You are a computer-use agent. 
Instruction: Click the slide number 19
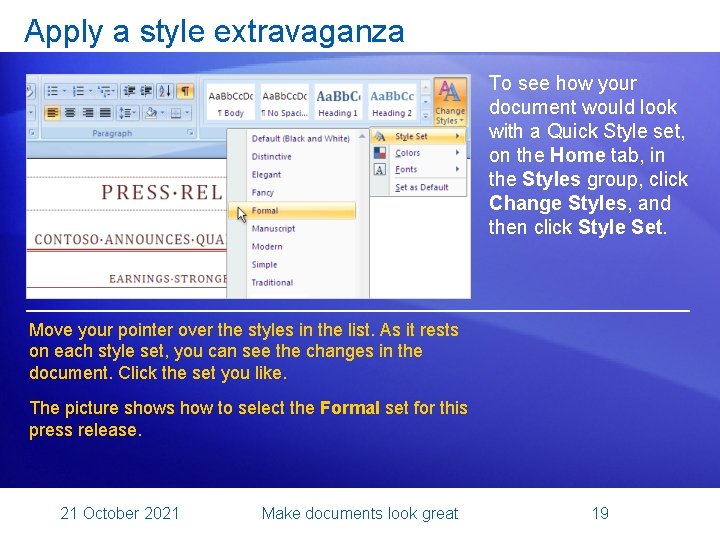pyautogui.click(x=601, y=513)
